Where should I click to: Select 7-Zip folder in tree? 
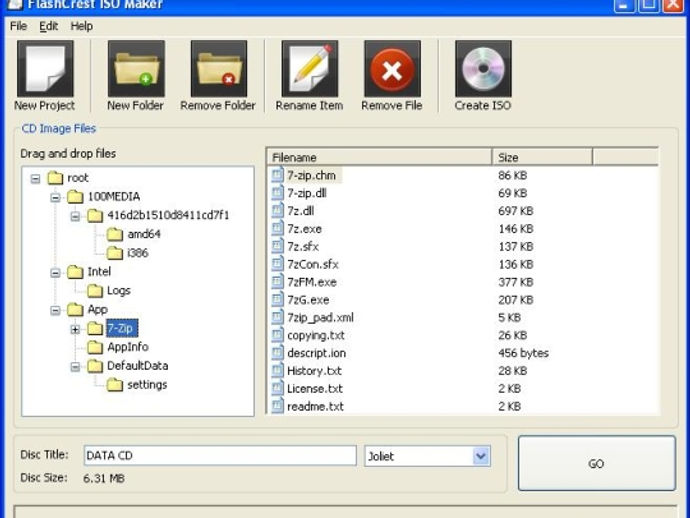tap(122, 328)
